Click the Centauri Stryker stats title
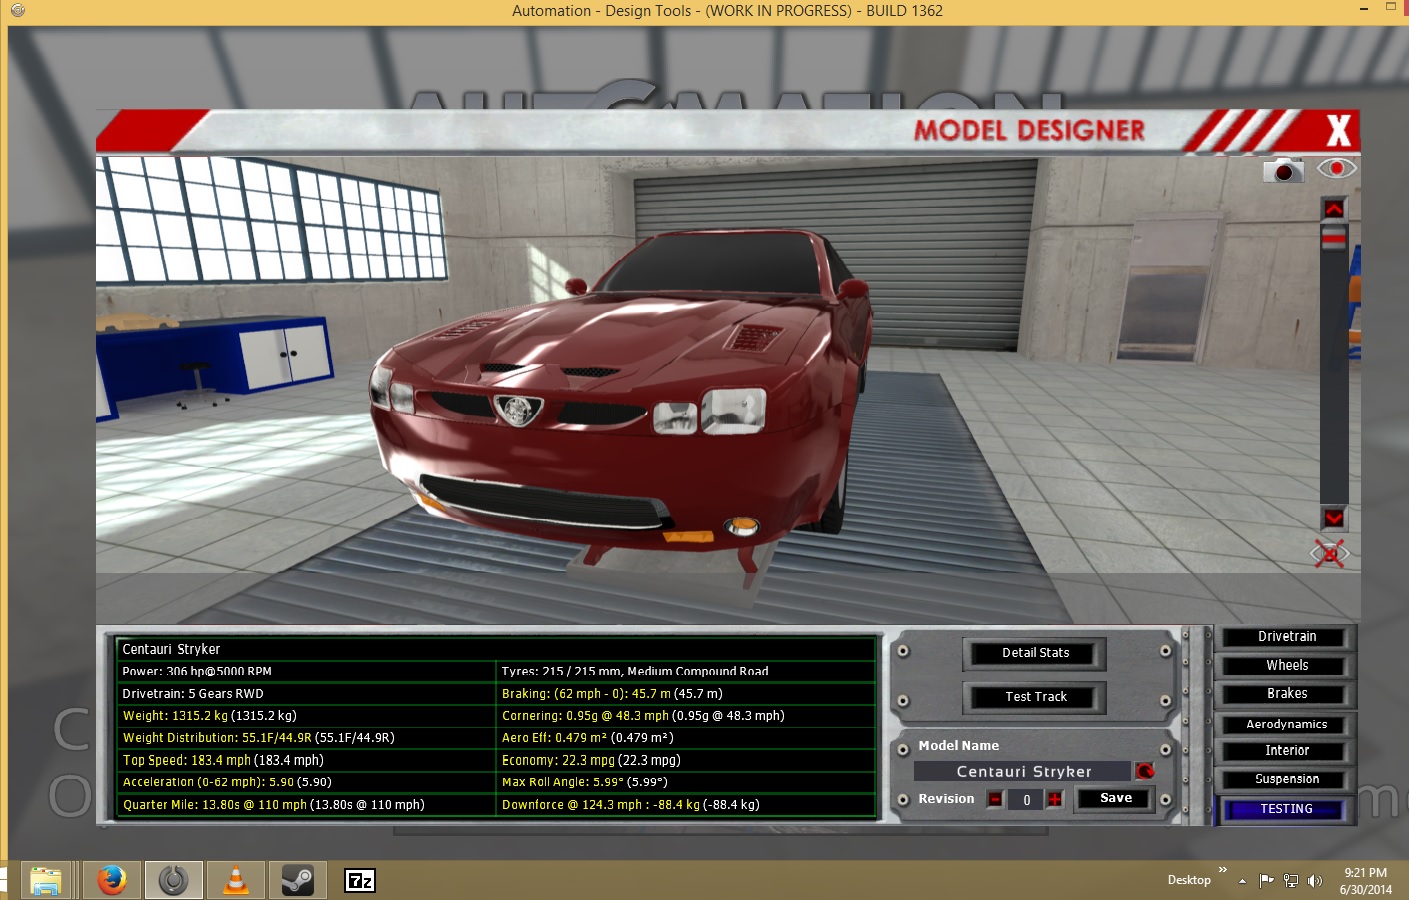This screenshot has width=1409, height=900. [171, 649]
